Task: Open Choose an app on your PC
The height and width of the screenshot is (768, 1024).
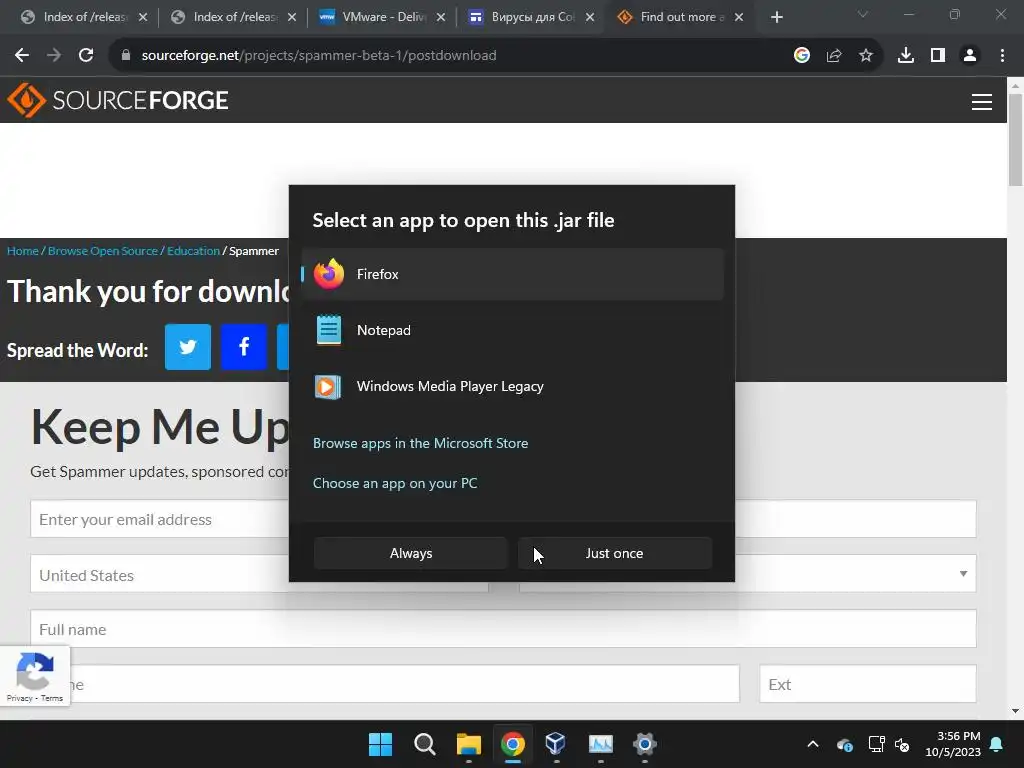Action: click(x=395, y=483)
